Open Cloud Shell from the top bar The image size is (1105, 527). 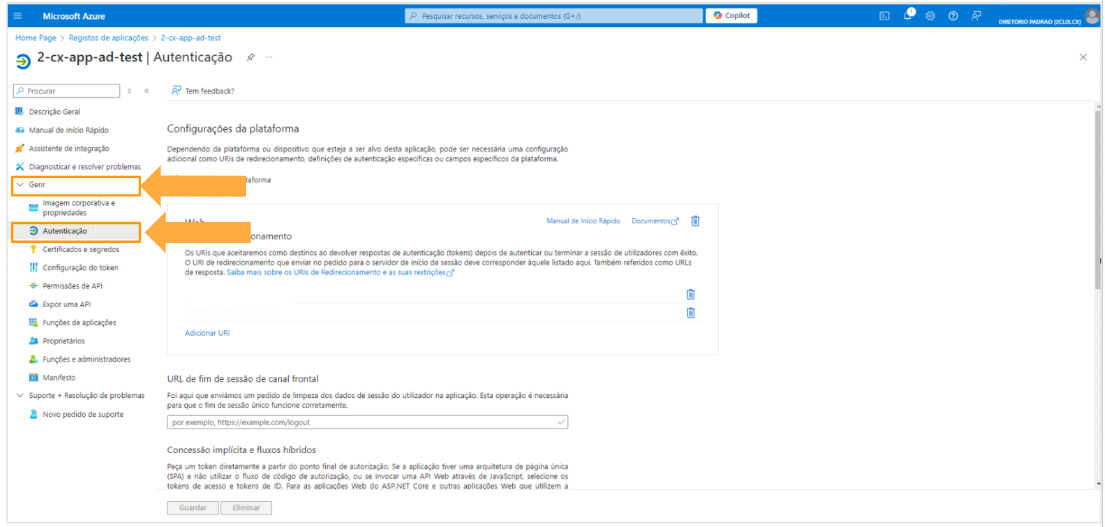[x=885, y=16]
